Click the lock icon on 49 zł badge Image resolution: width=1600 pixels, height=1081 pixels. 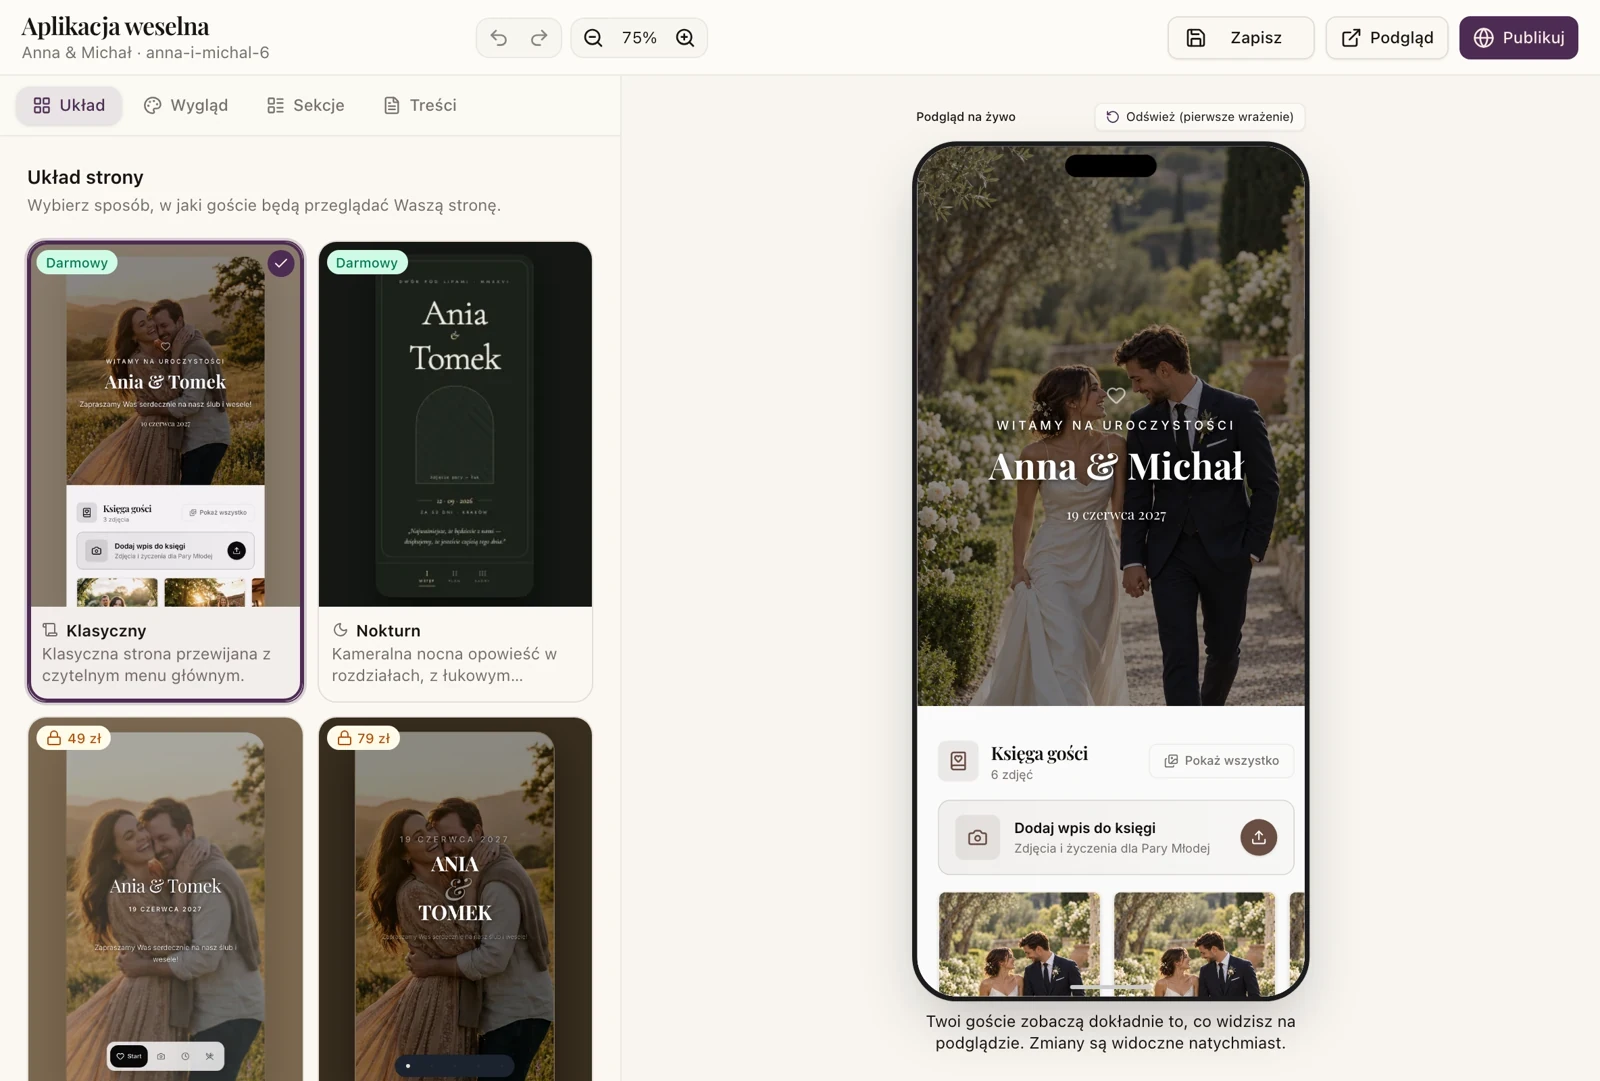tap(54, 738)
